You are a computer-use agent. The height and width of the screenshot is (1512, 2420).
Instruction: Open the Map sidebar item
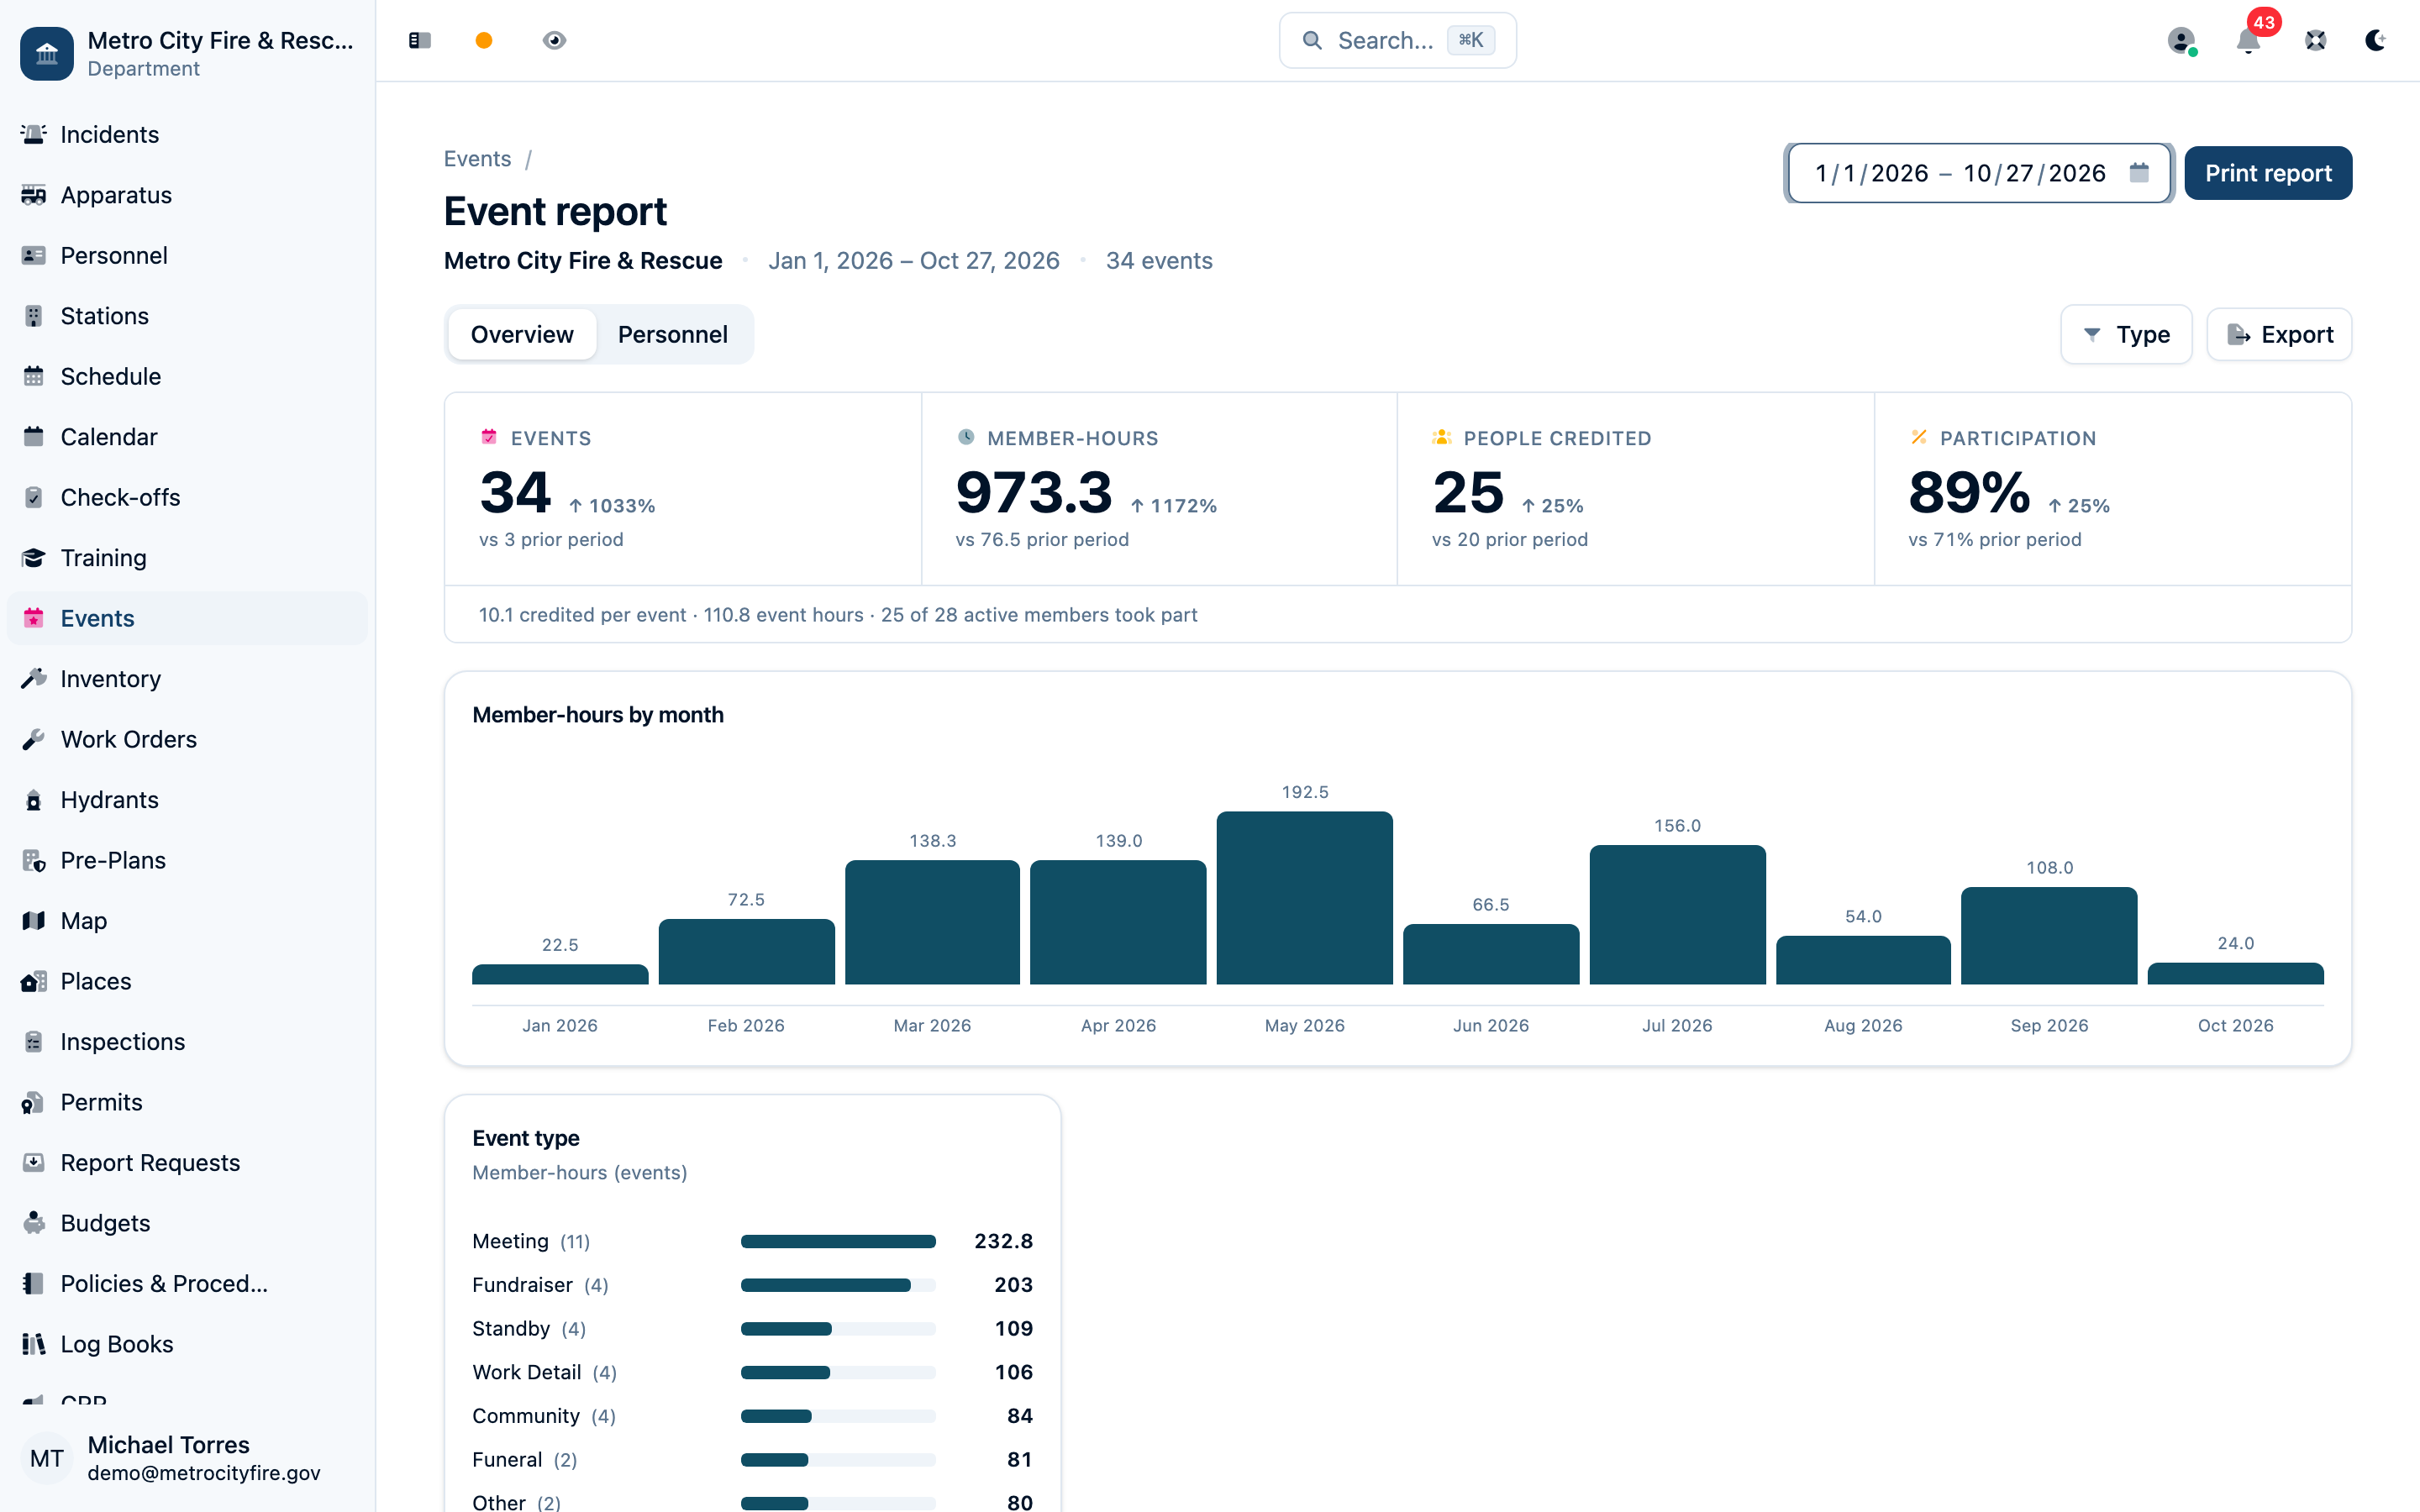tap(188, 921)
